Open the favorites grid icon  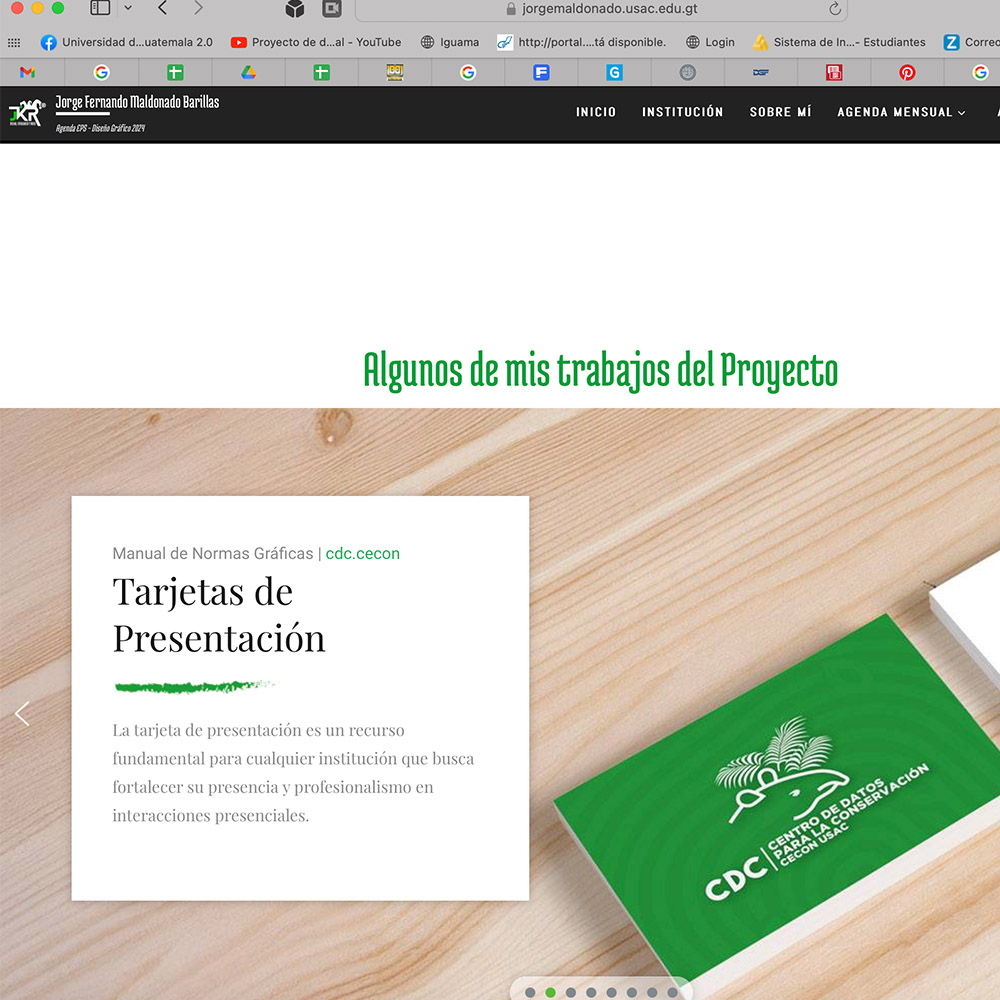click(14, 43)
